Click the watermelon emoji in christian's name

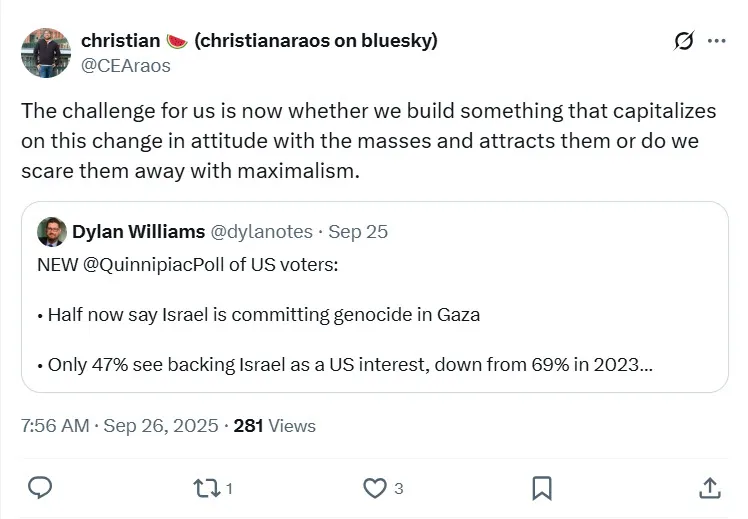pos(177,41)
